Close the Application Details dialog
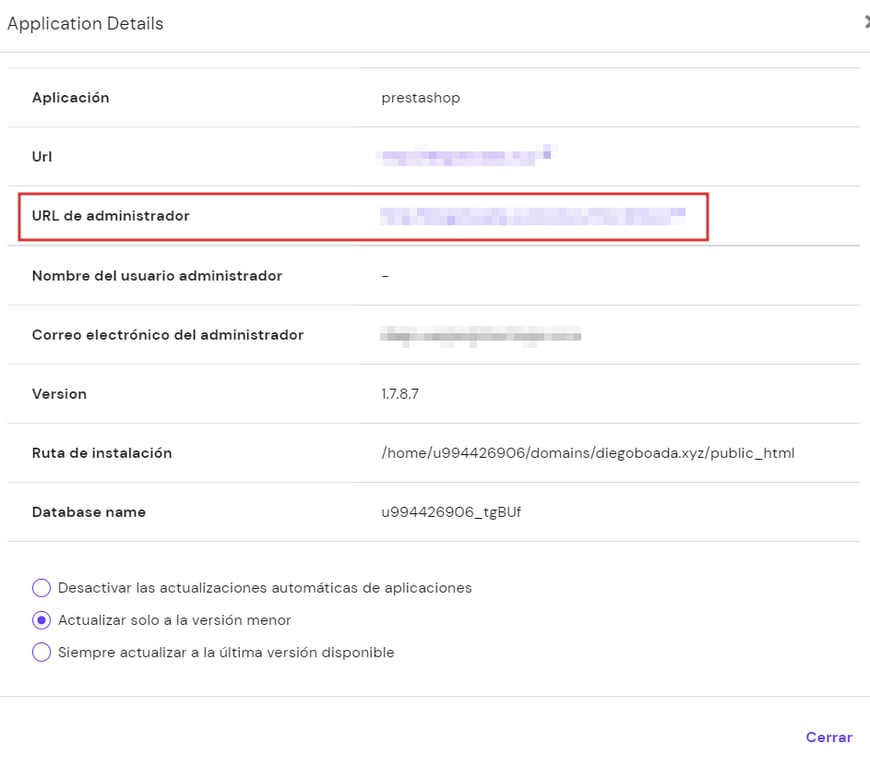870x768 pixels. click(866, 20)
